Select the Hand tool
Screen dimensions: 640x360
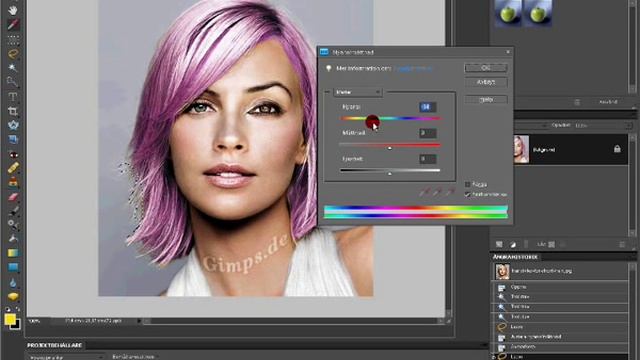coord(13,9)
